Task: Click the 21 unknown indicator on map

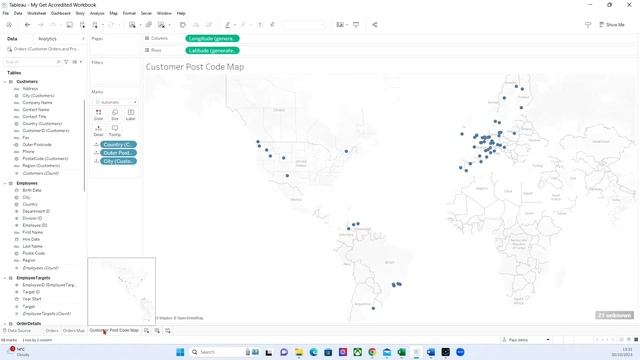Action: [614, 315]
